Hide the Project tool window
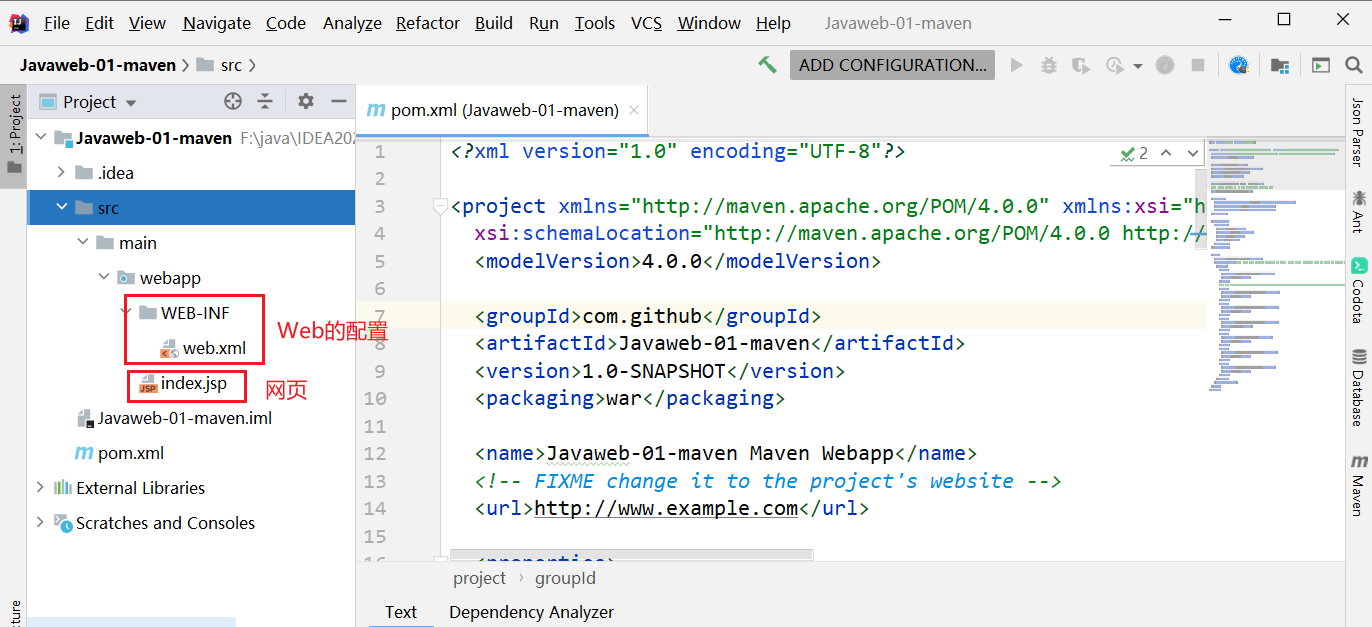The image size is (1372, 627). (339, 101)
